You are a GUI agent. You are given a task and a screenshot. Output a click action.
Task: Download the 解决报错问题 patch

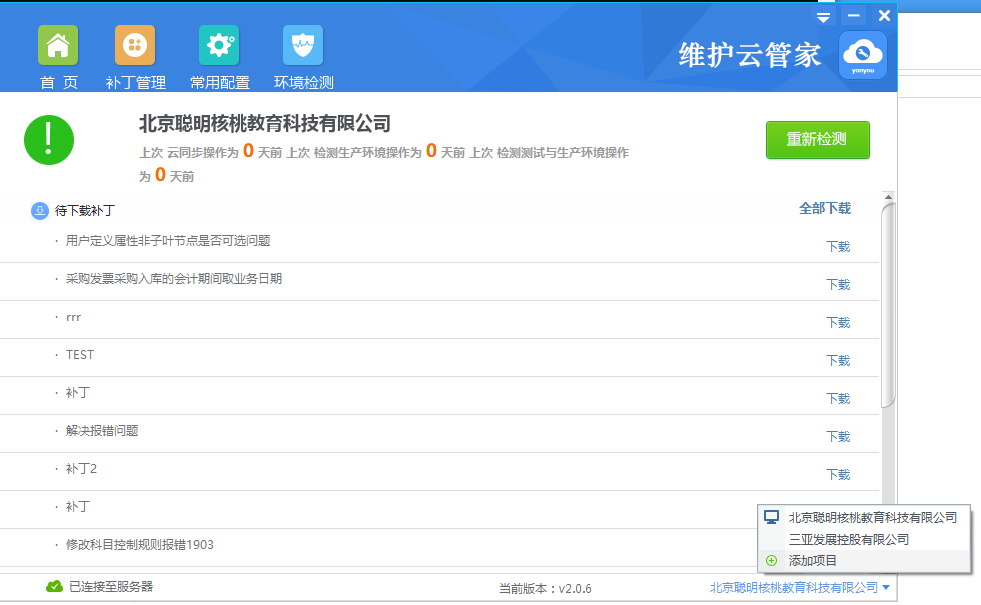(x=838, y=436)
